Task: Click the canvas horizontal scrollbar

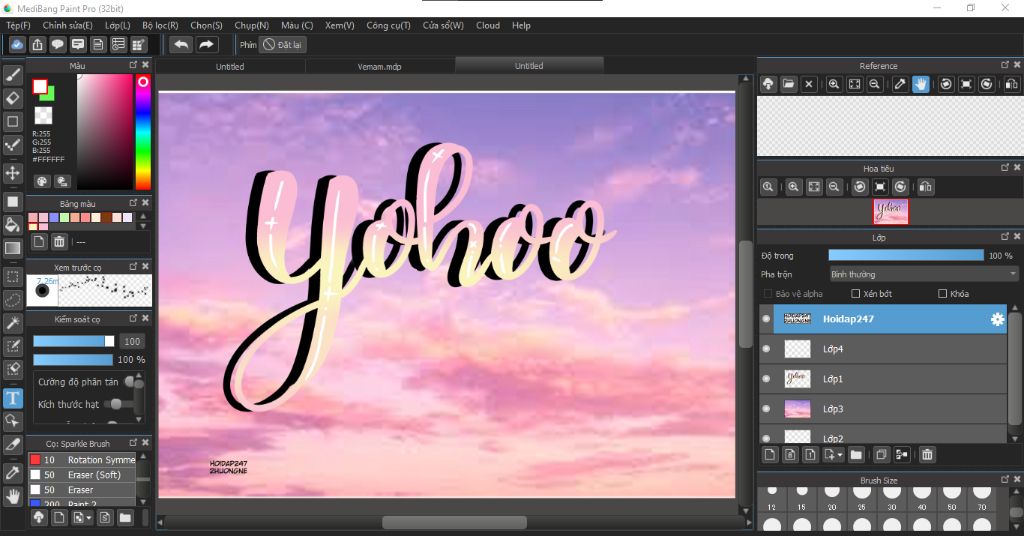Action: [454, 522]
